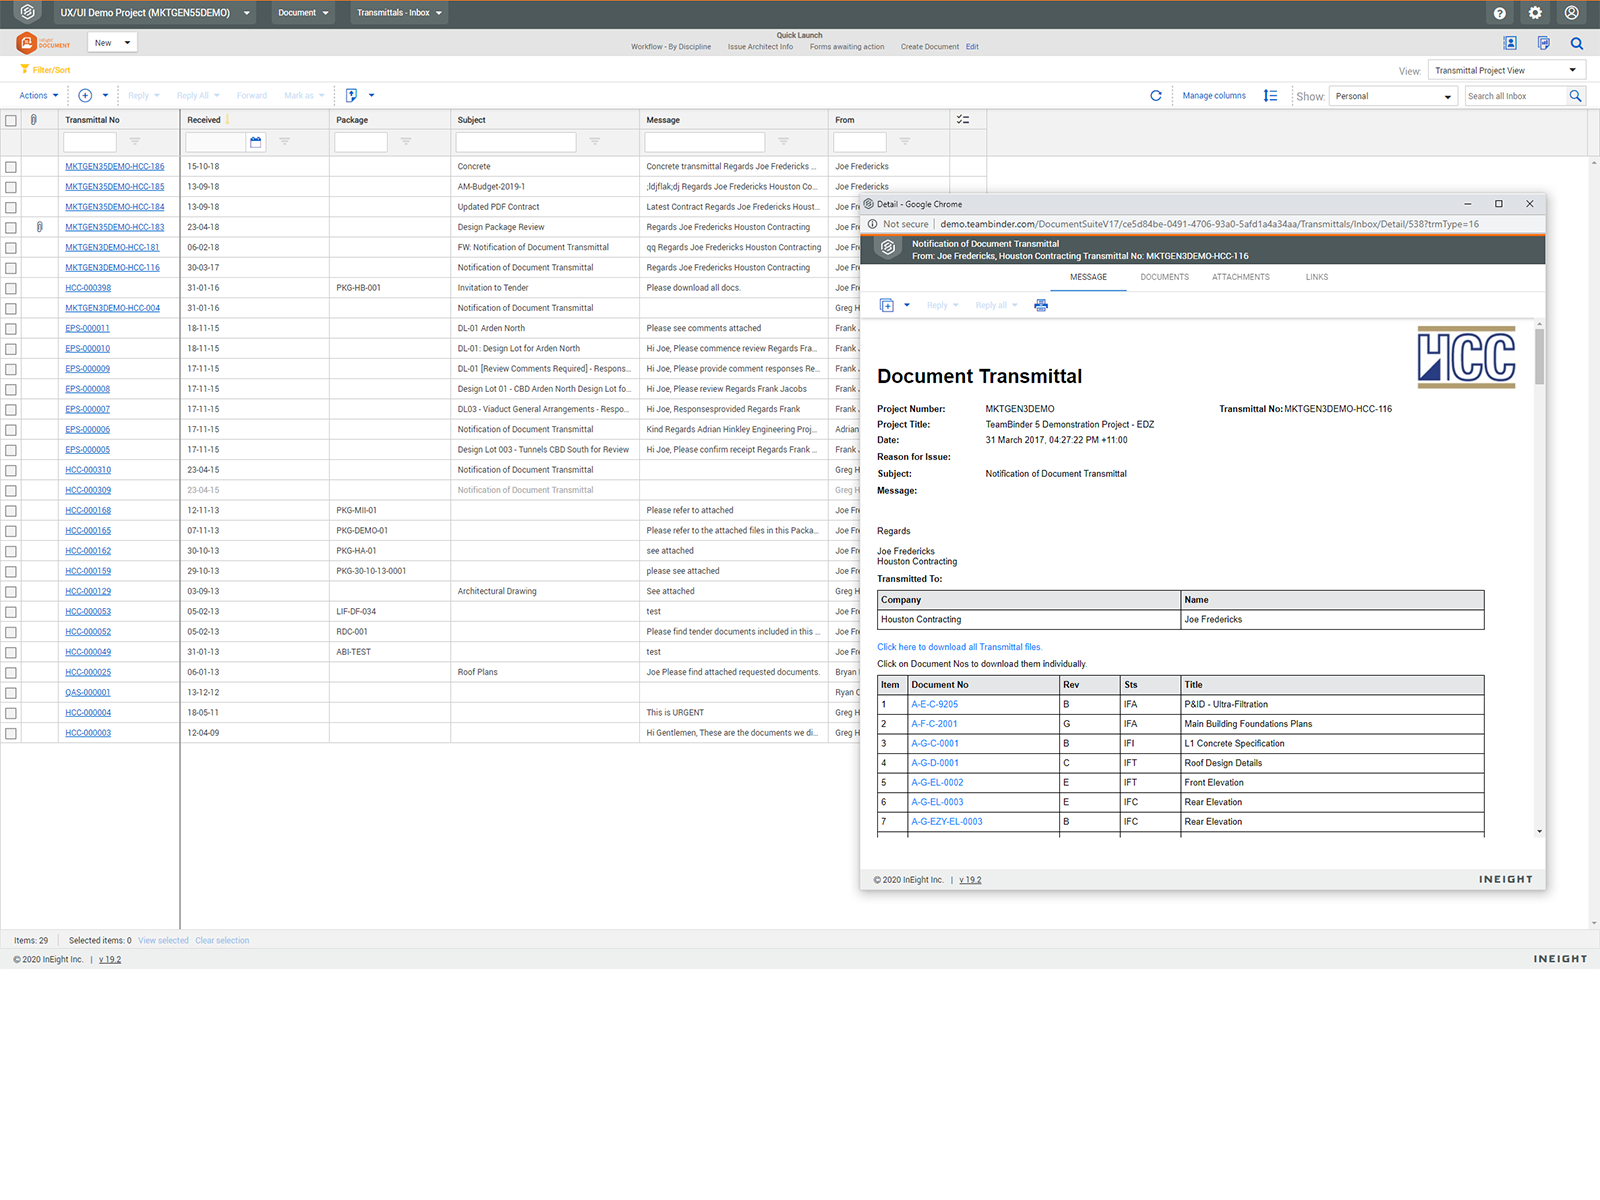Click the filter icon under Package column
The width and height of the screenshot is (1600, 1200).
[x=406, y=142]
